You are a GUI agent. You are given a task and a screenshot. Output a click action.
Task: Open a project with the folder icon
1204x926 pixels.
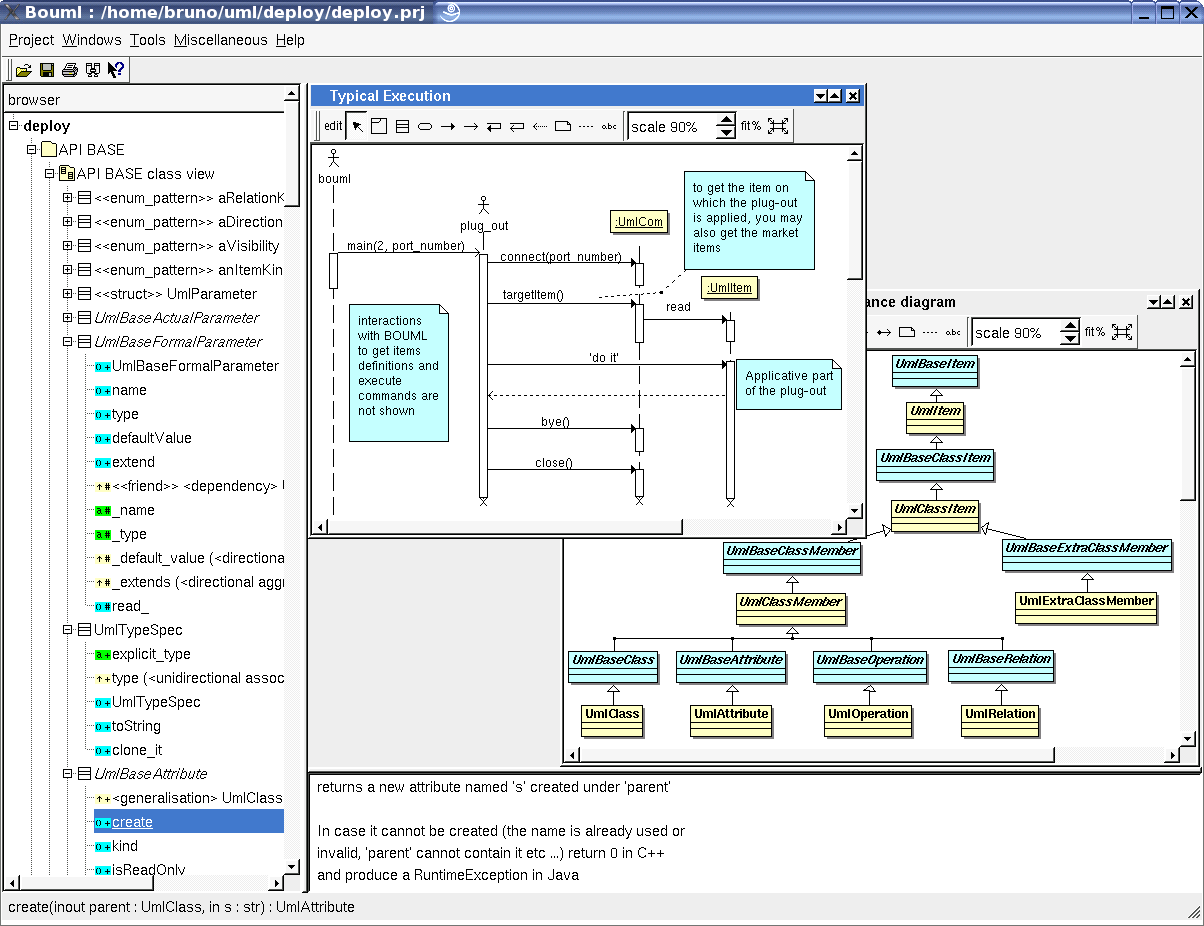coord(23,70)
